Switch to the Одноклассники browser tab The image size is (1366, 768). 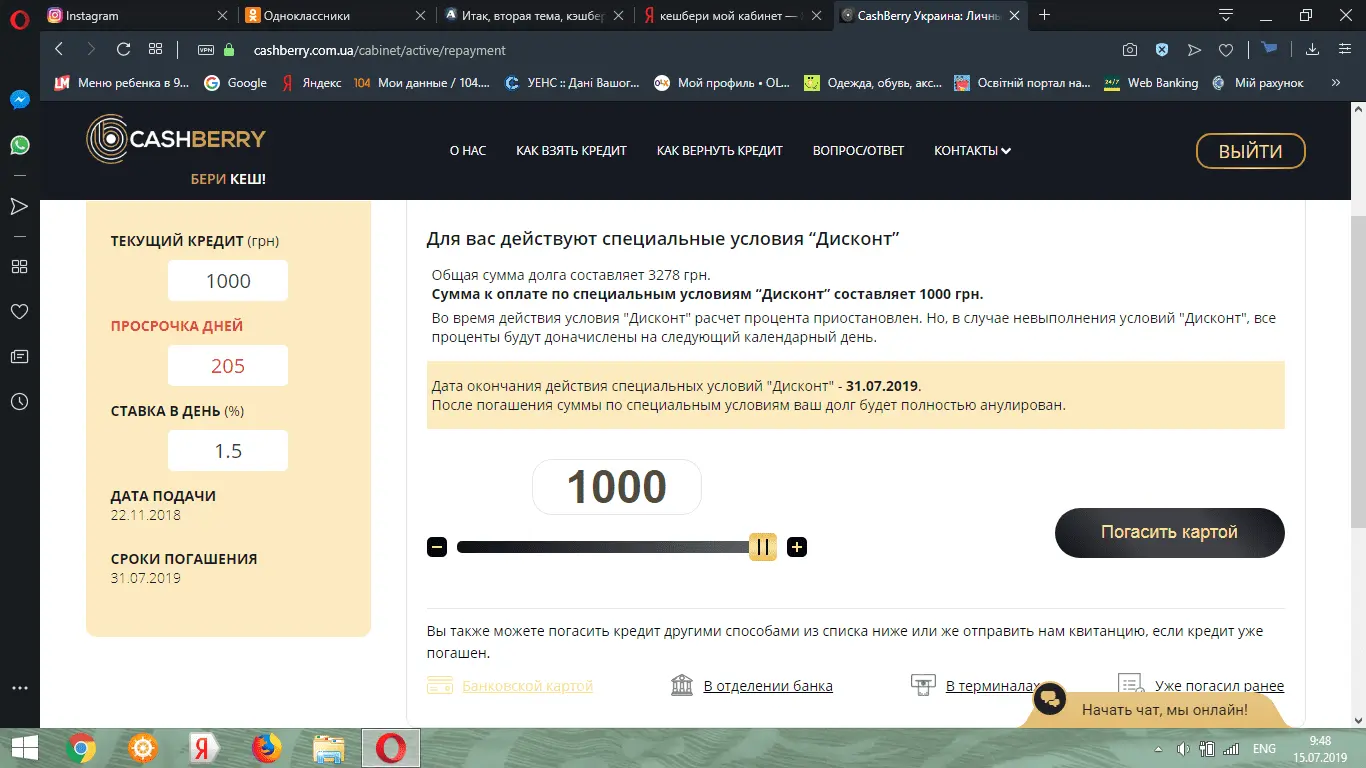(x=335, y=15)
